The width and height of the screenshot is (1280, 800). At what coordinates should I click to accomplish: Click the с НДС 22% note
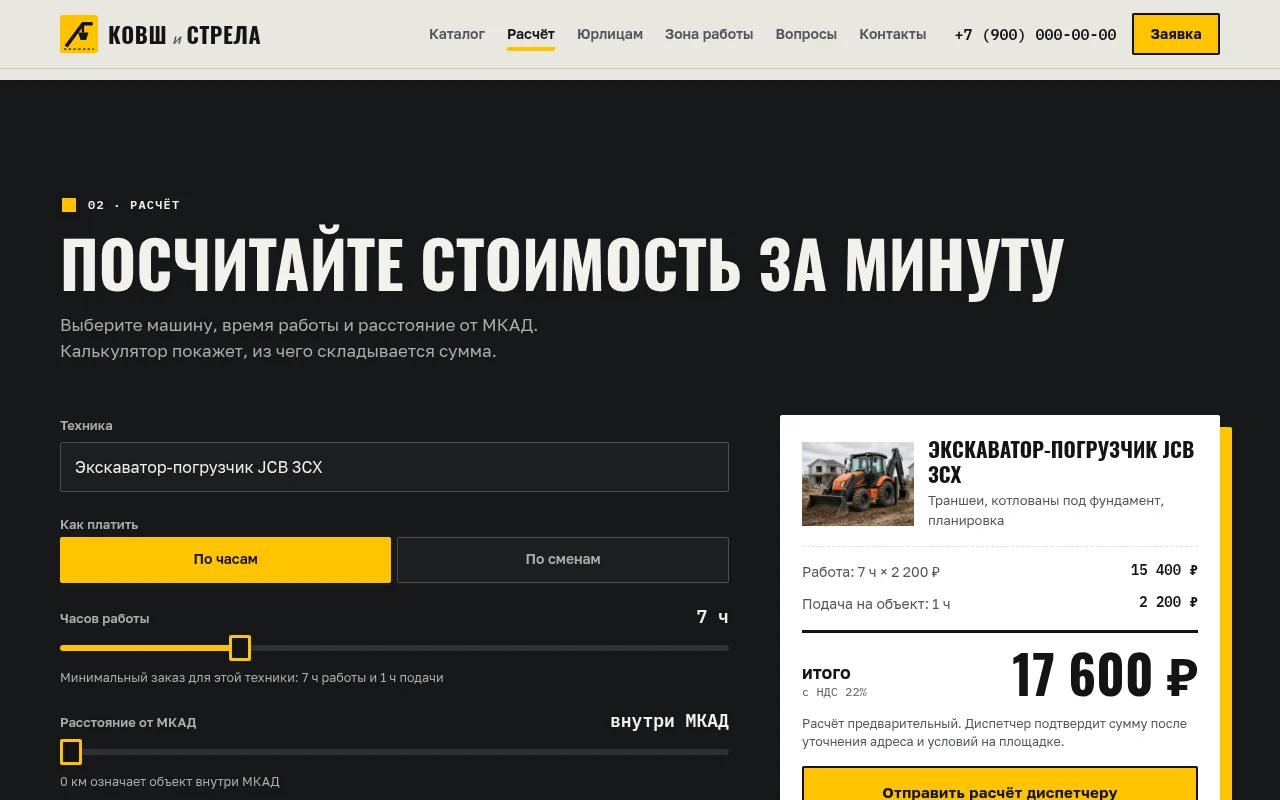click(834, 692)
